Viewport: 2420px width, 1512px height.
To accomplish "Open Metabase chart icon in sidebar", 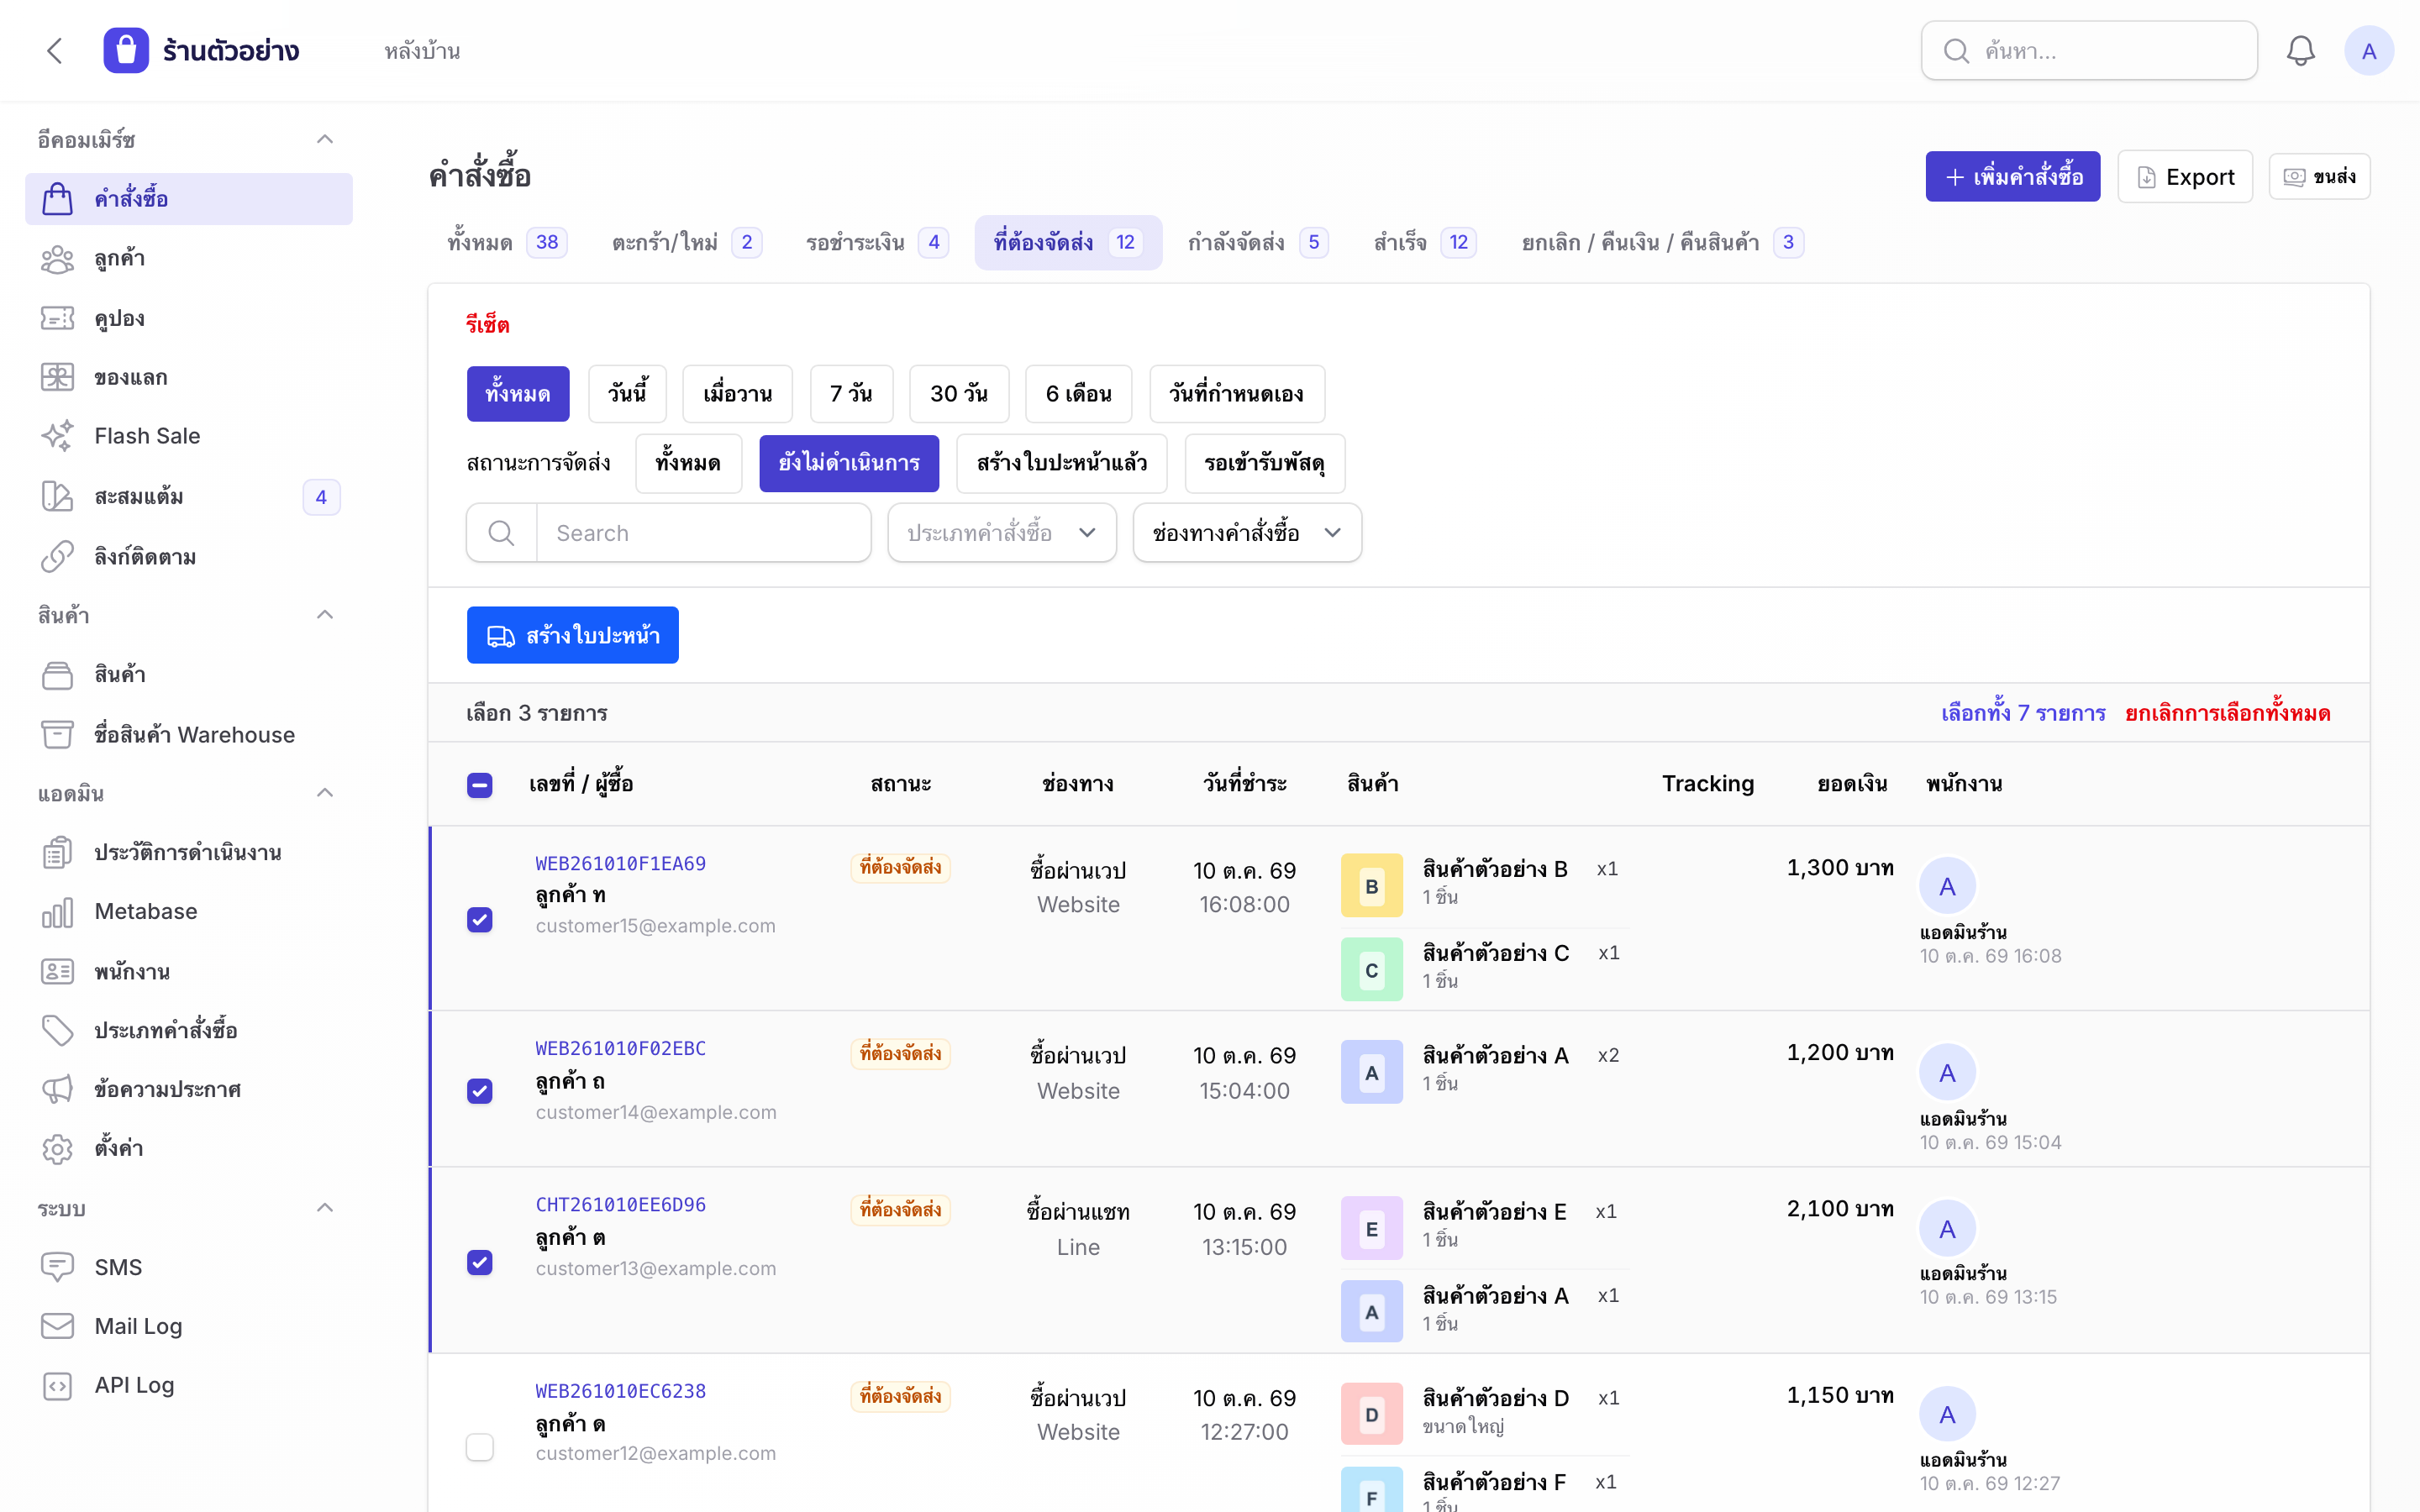I will pos(57,911).
